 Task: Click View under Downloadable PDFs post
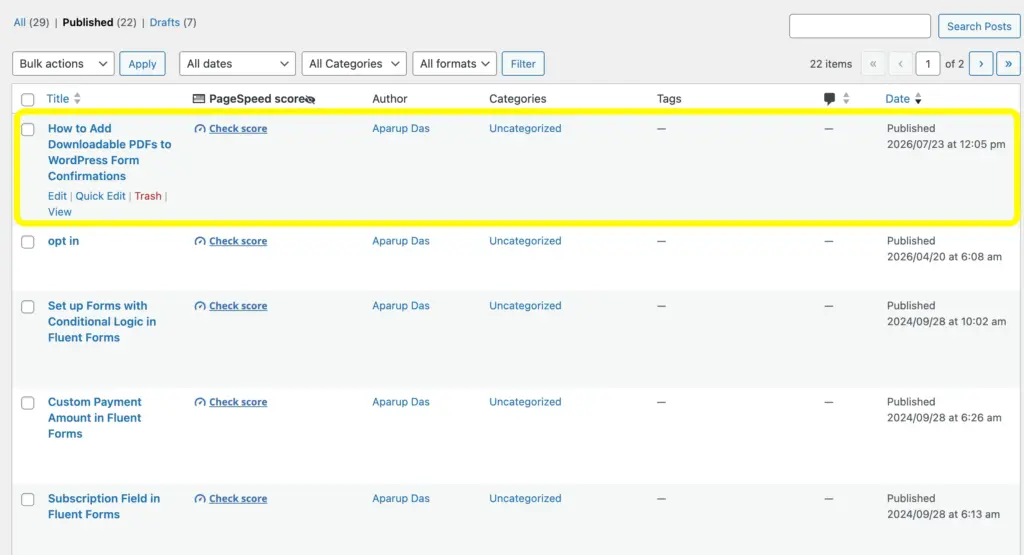[59, 212]
